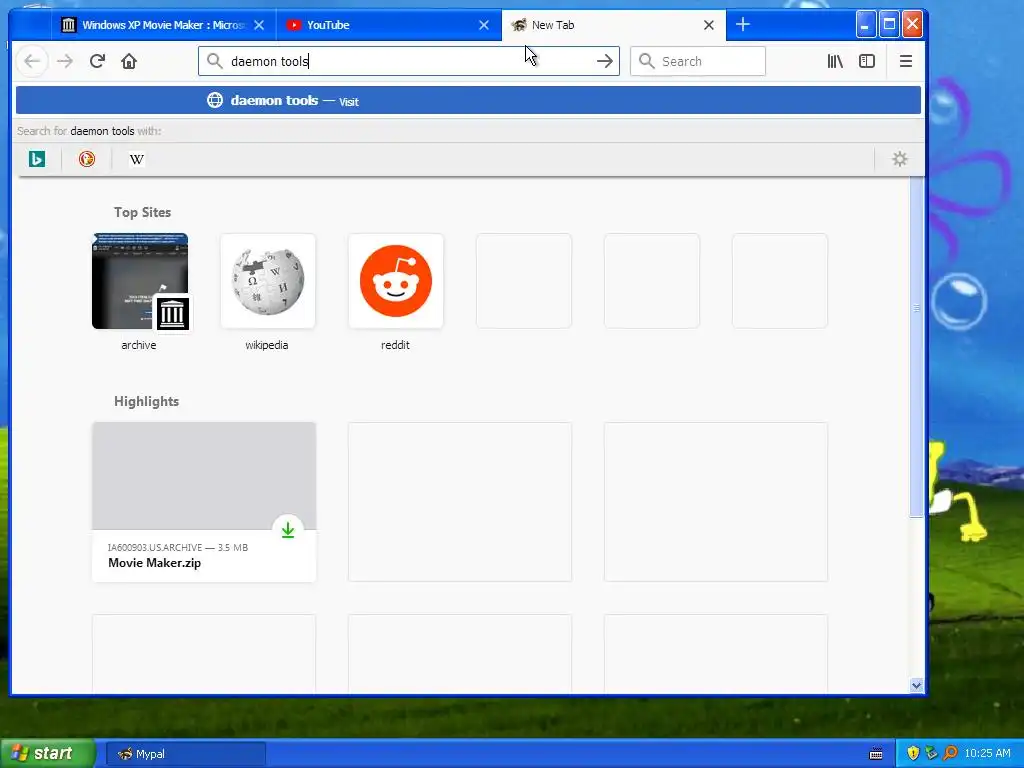The width and height of the screenshot is (1024, 768).
Task: Maximize the Mypal browser window
Action: [x=889, y=25]
